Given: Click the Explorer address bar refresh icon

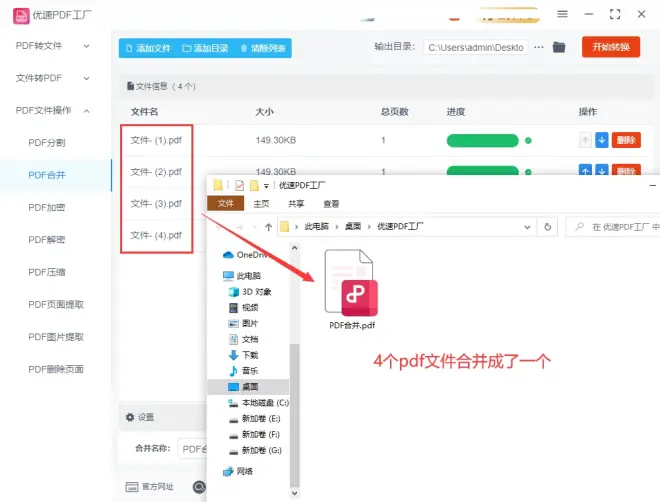Looking at the screenshot, I should [x=547, y=227].
